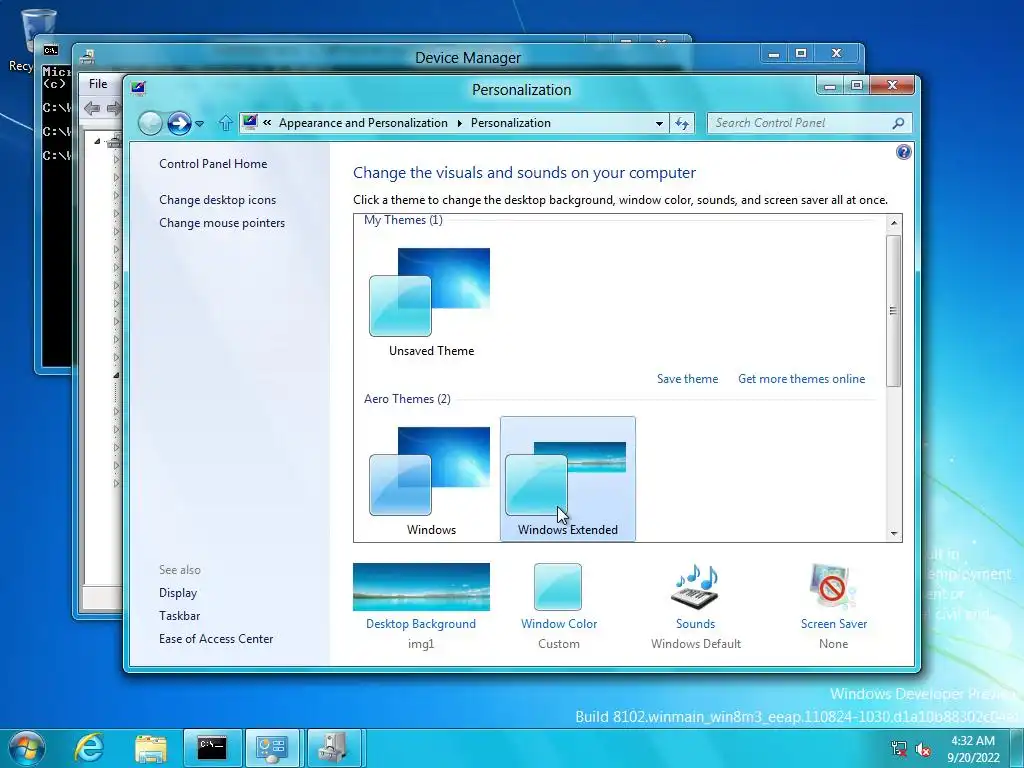Expand the breadcrumb arrow after Appearance and Personalization

click(460, 123)
